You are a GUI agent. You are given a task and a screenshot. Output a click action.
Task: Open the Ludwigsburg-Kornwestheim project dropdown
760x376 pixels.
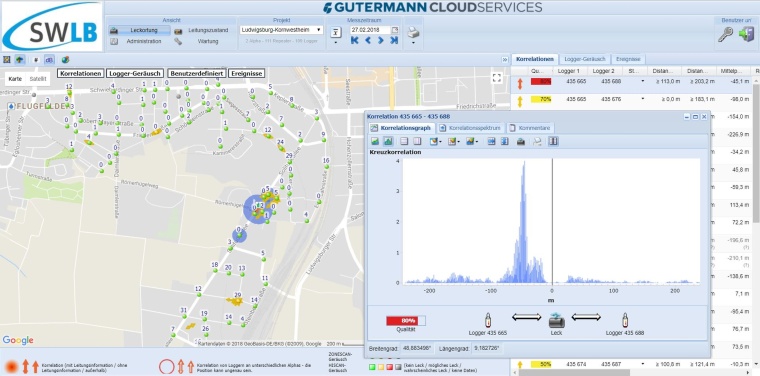coord(281,30)
